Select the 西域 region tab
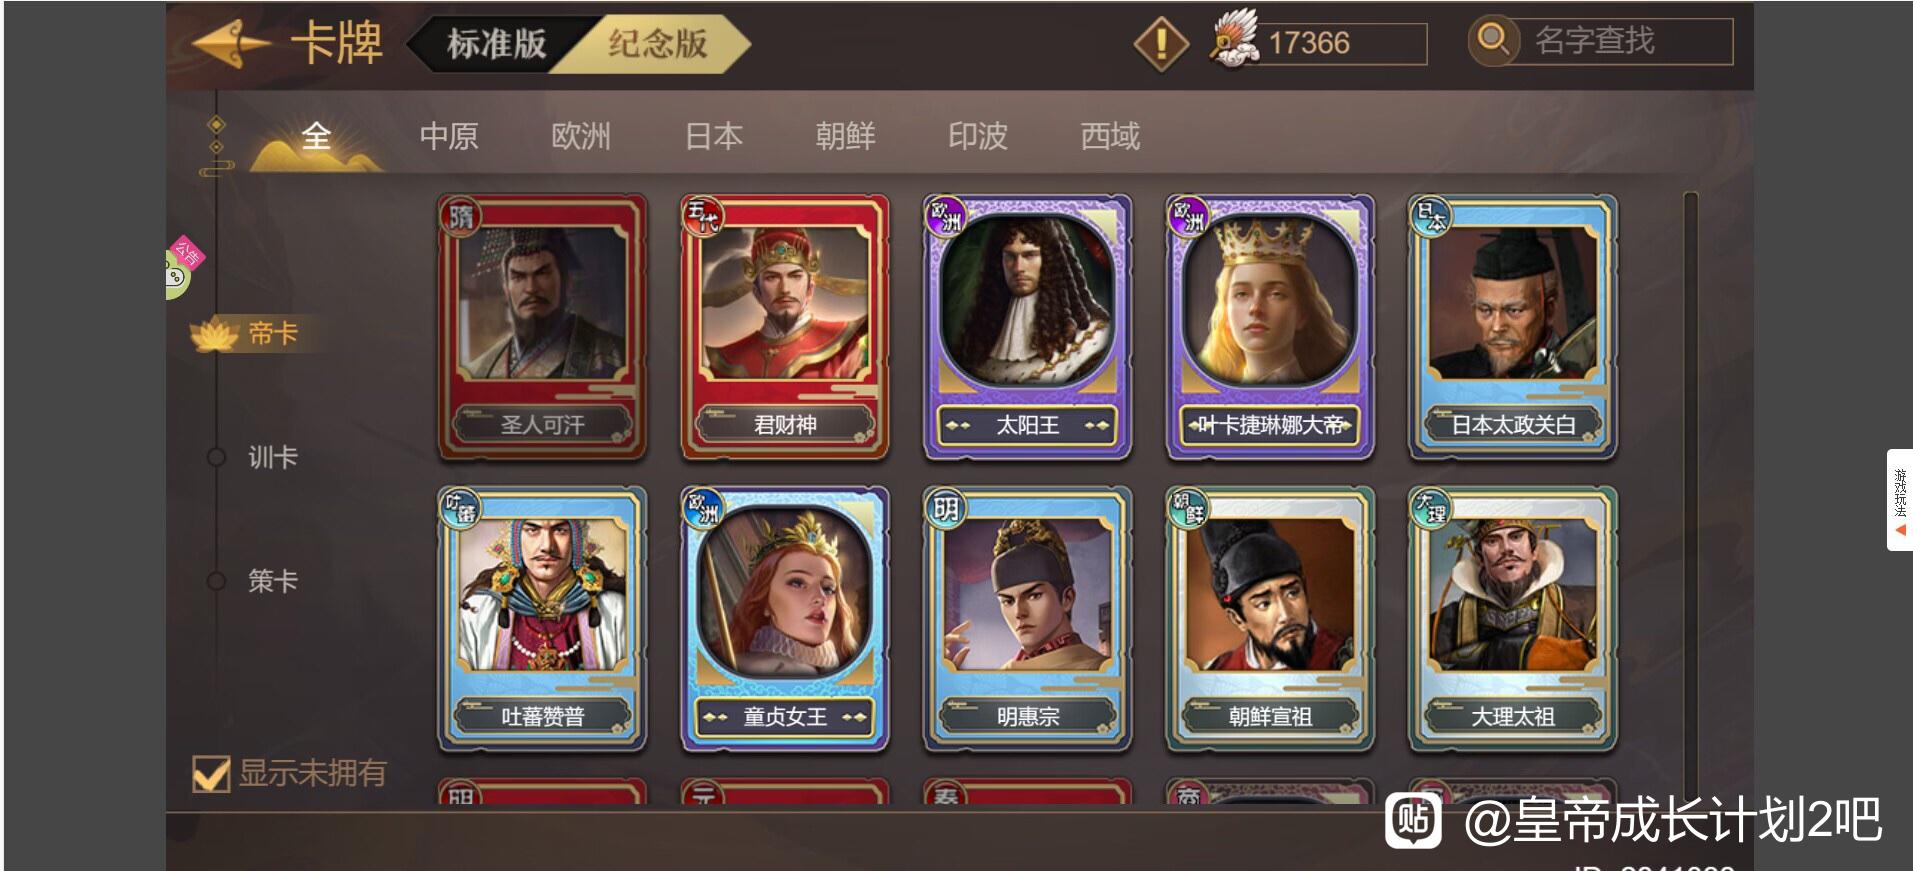 [1110, 136]
